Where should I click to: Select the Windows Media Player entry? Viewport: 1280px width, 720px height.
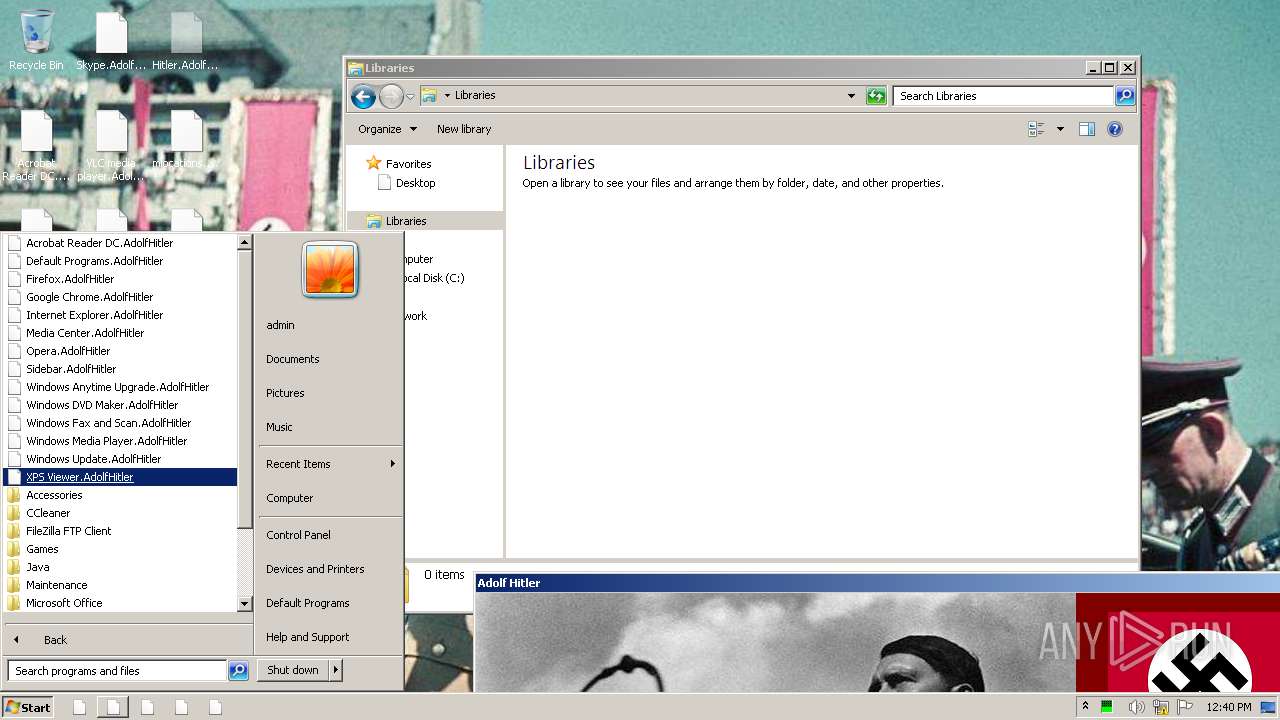click(x=106, y=441)
